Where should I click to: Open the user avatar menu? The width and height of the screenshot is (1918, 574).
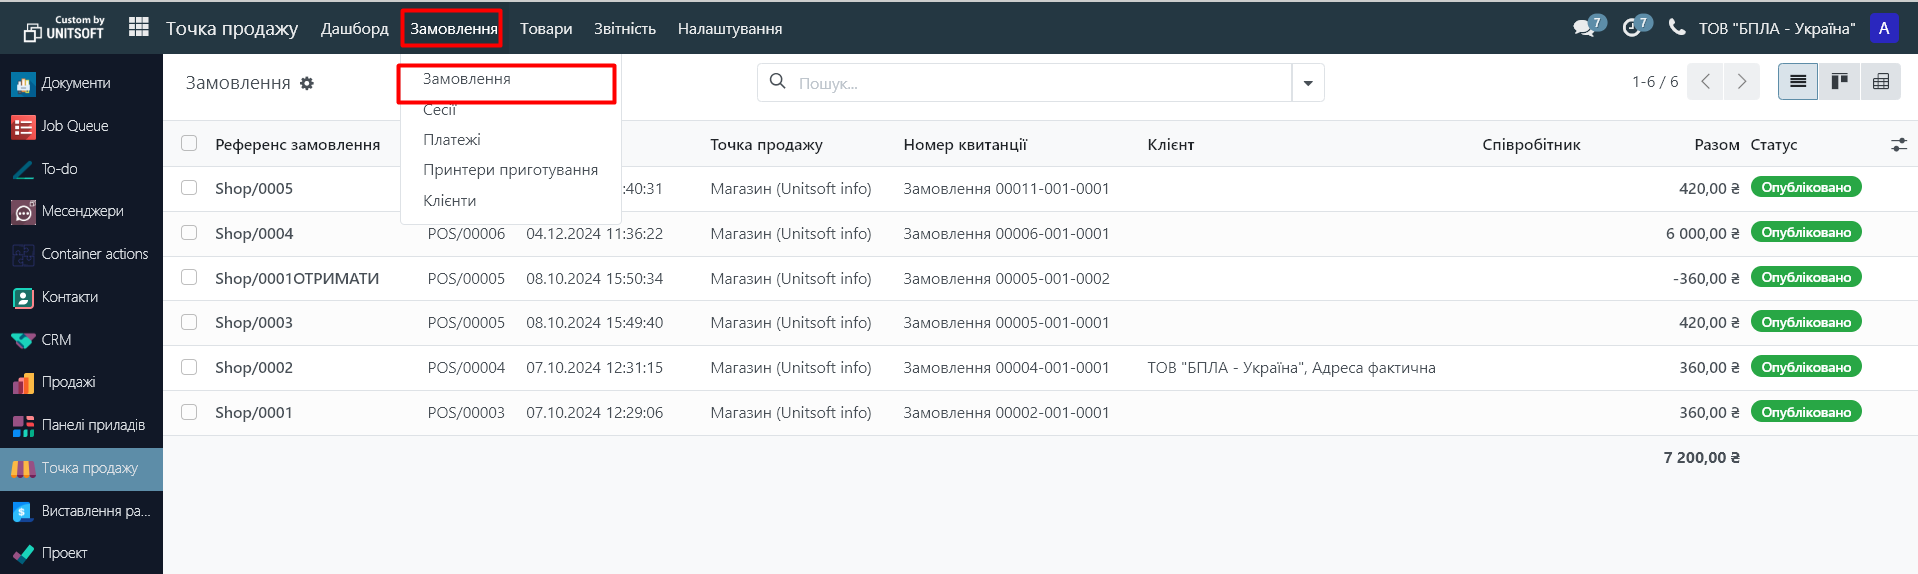click(1884, 28)
